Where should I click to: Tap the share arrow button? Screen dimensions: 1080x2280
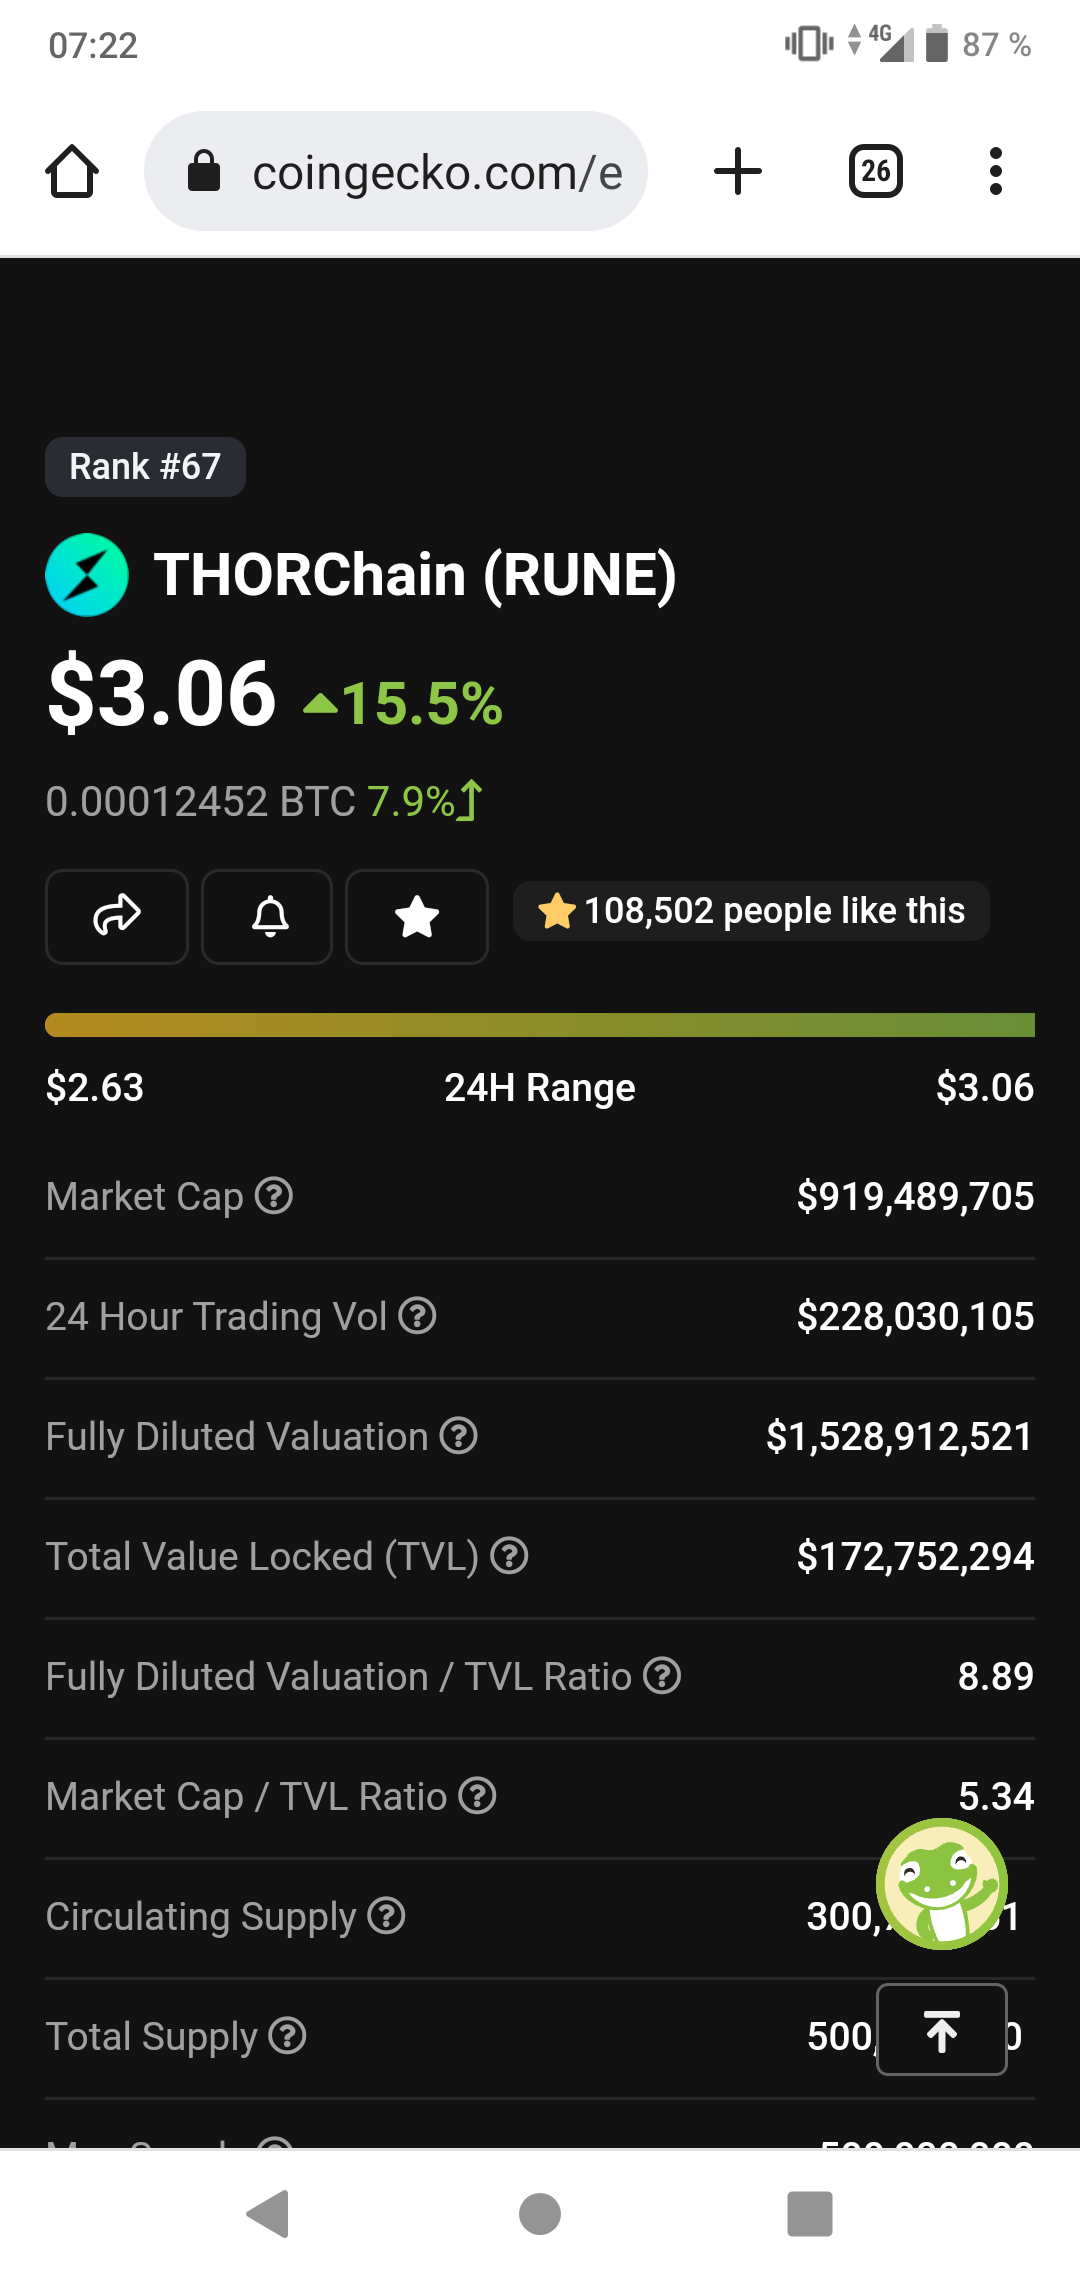[x=117, y=916]
